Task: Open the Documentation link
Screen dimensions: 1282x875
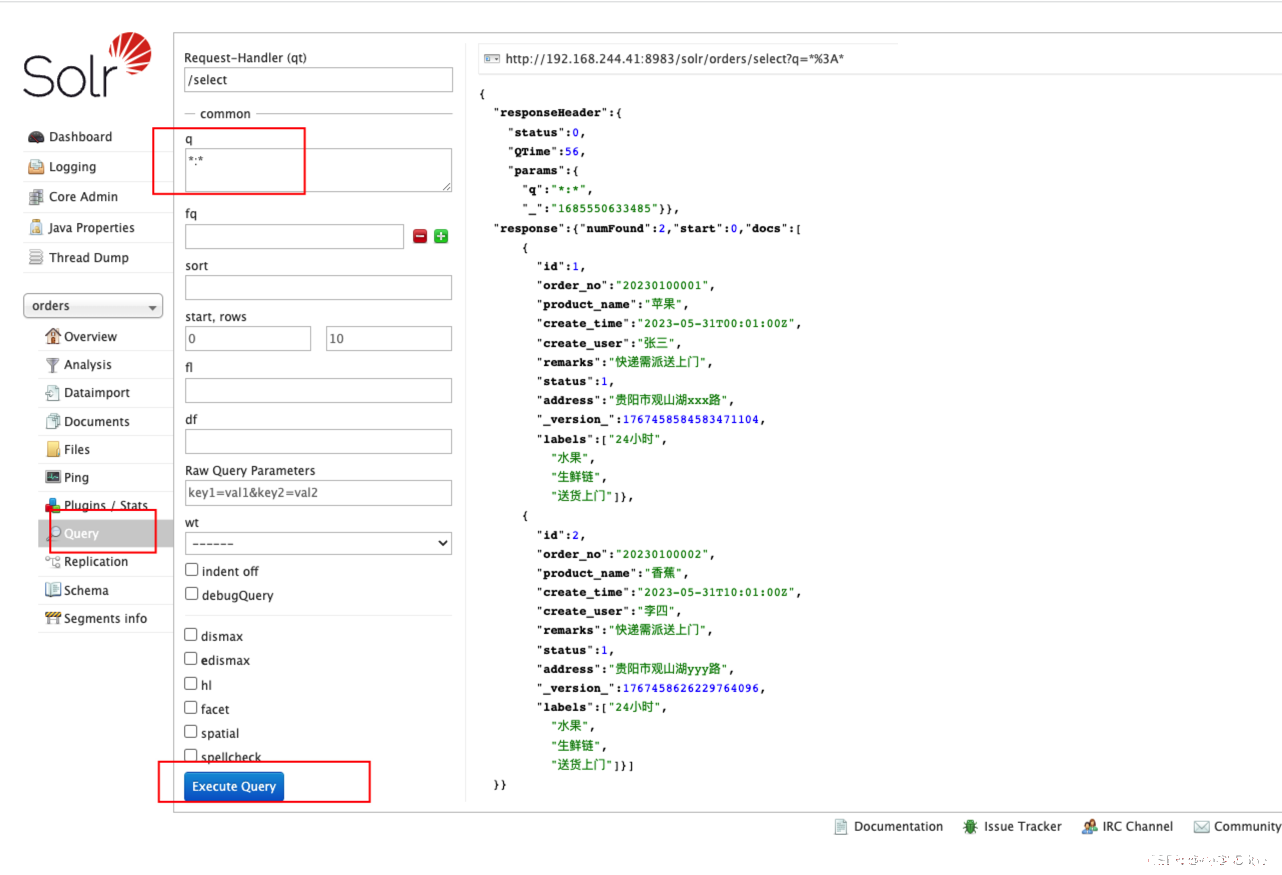Action: click(898, 827)
